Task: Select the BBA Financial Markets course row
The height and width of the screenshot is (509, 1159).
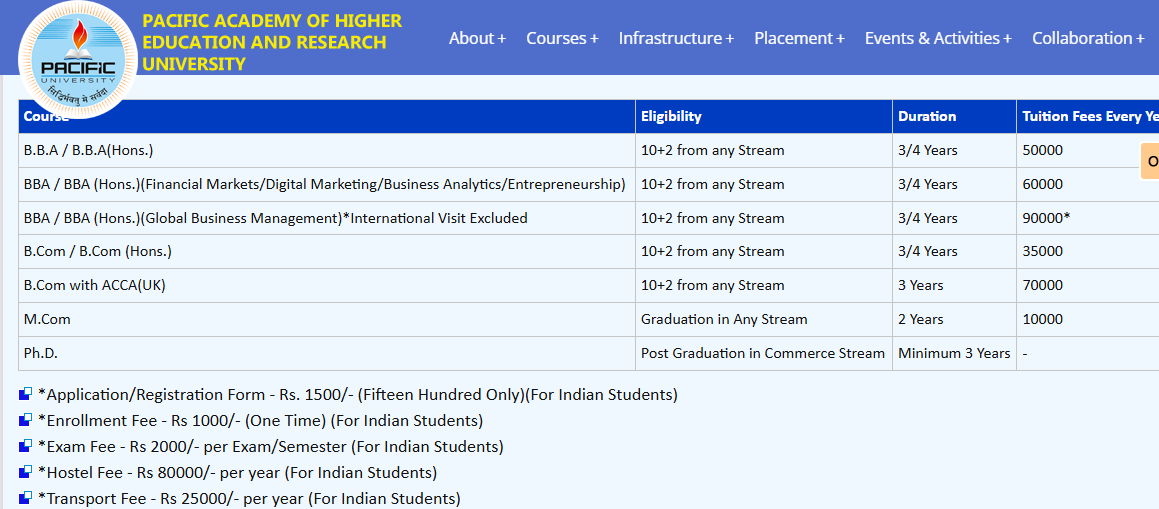Action: pos(327,184)
